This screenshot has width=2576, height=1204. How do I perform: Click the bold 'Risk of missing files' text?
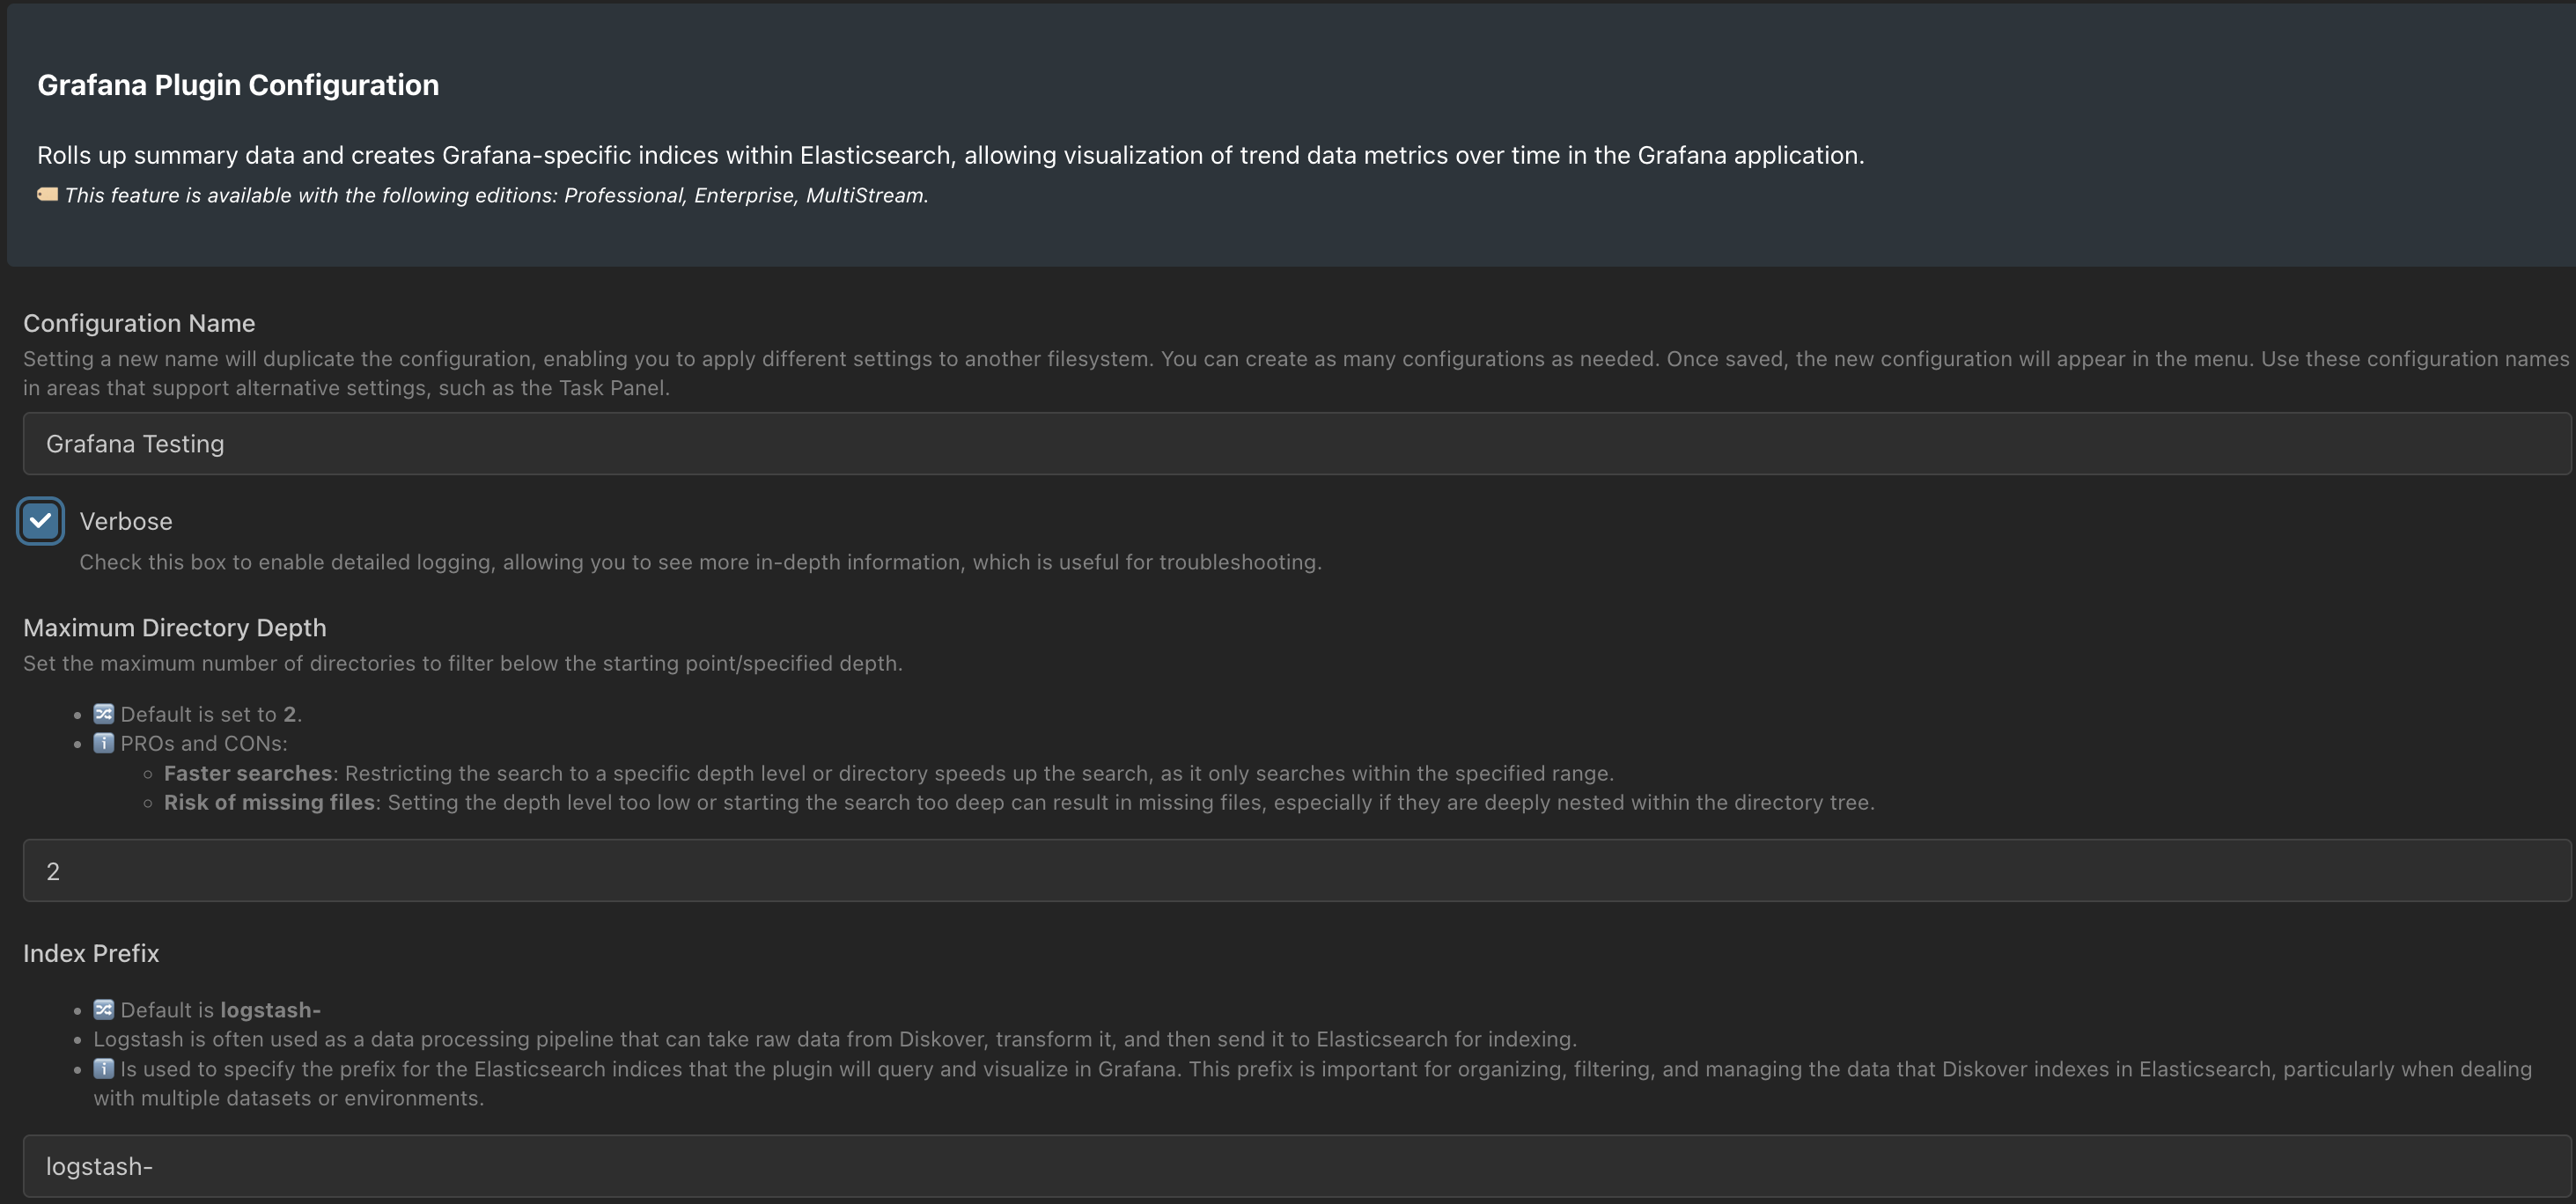coord(269,802)
